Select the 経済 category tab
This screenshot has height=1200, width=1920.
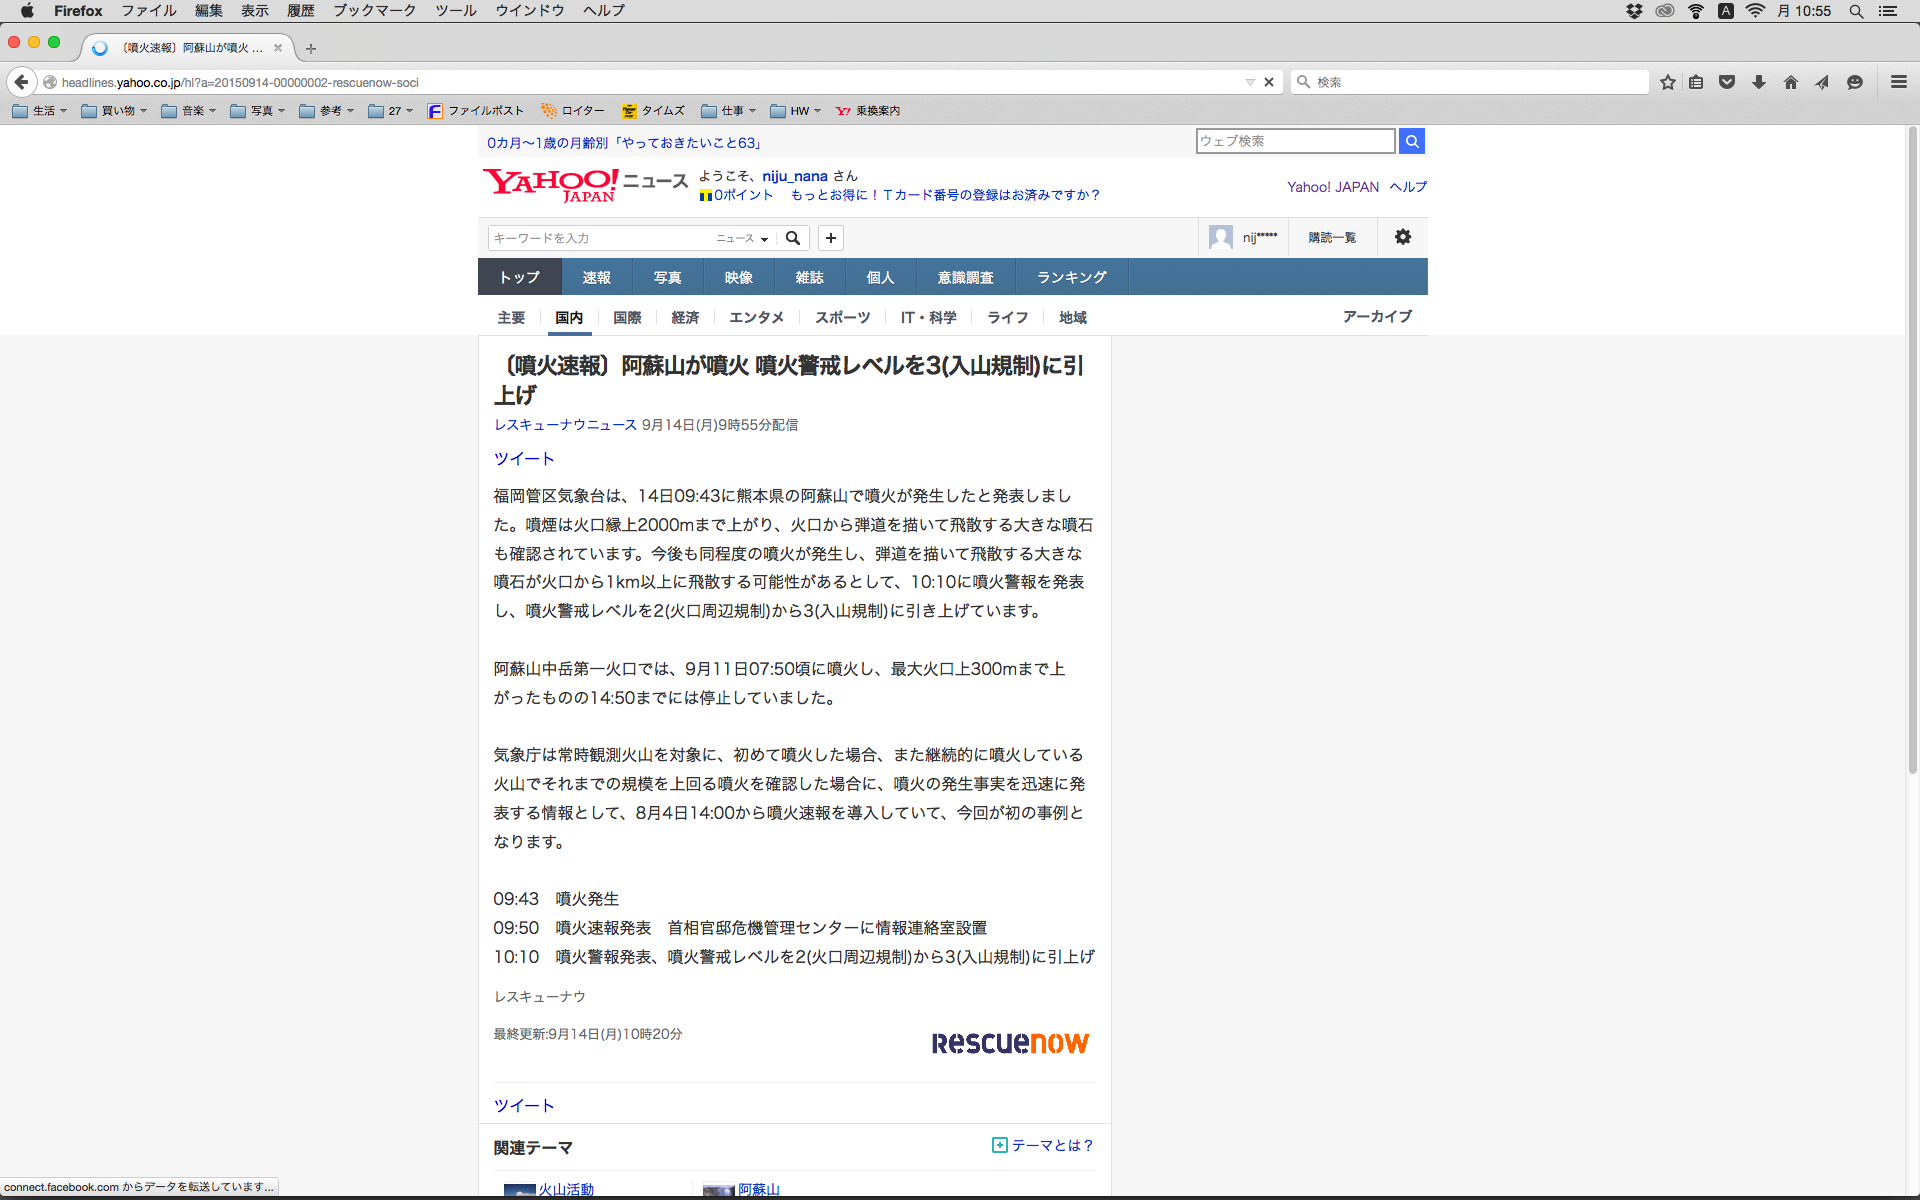(x=685, y=317)
